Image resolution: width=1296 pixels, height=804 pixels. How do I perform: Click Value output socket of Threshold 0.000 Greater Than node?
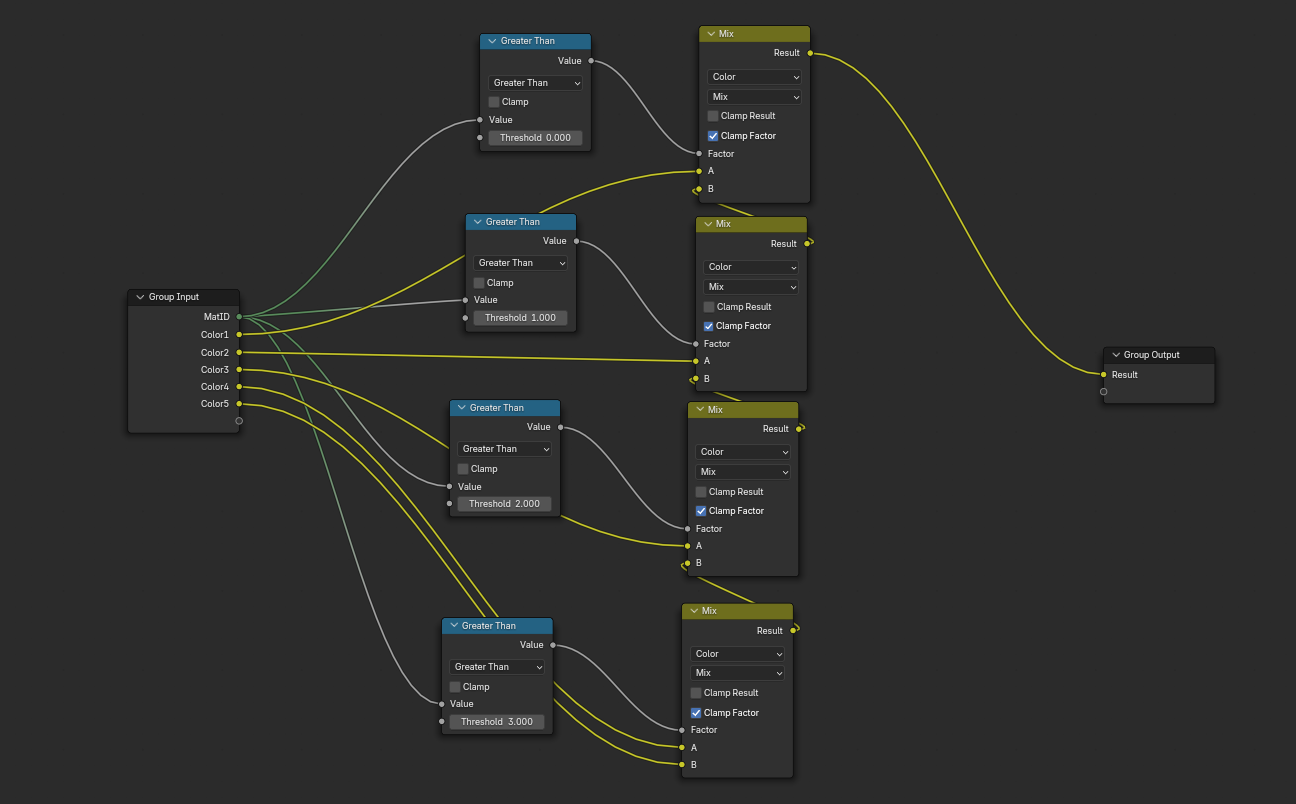(x=591, y=61)
